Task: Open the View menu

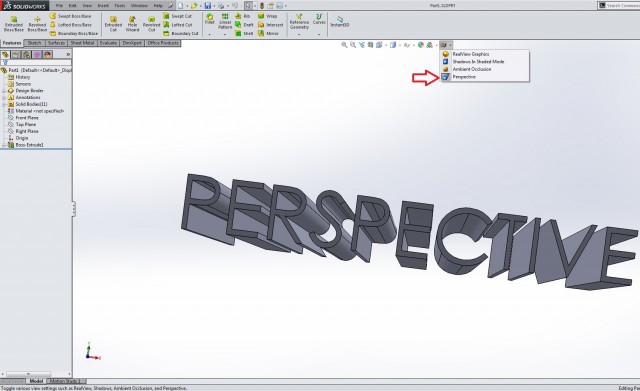Action: 87,6
